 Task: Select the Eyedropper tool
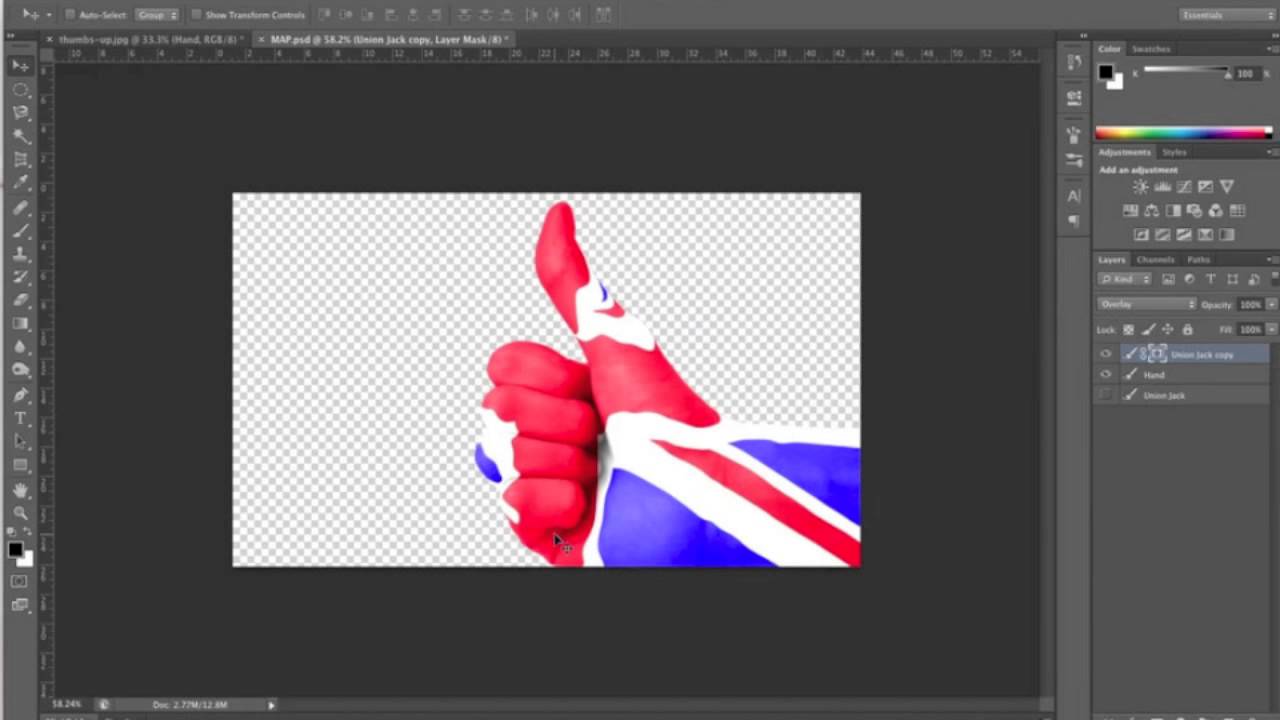coord(20,184)
